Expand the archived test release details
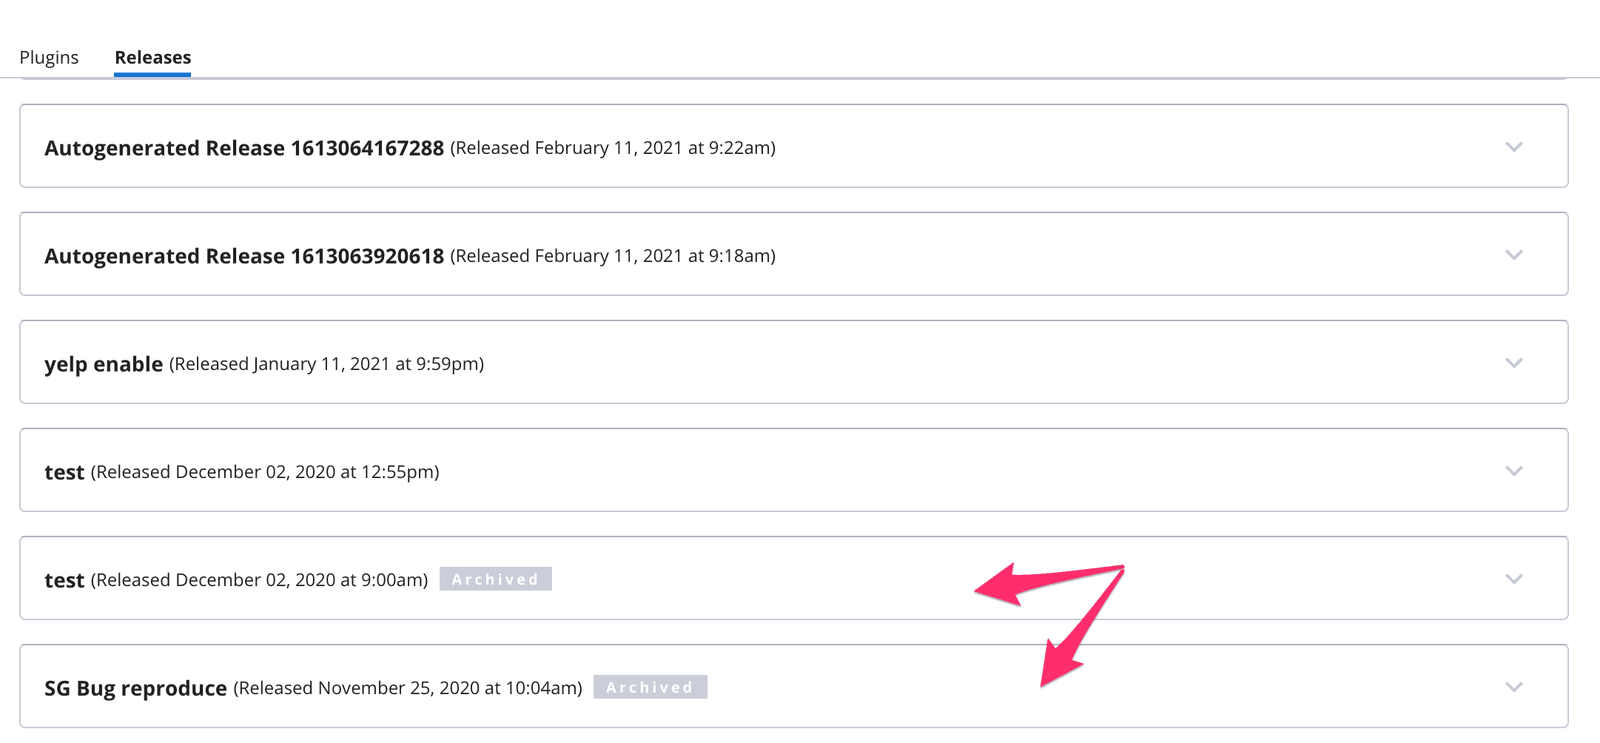 pyautogui.click(x=1513, y=579)
